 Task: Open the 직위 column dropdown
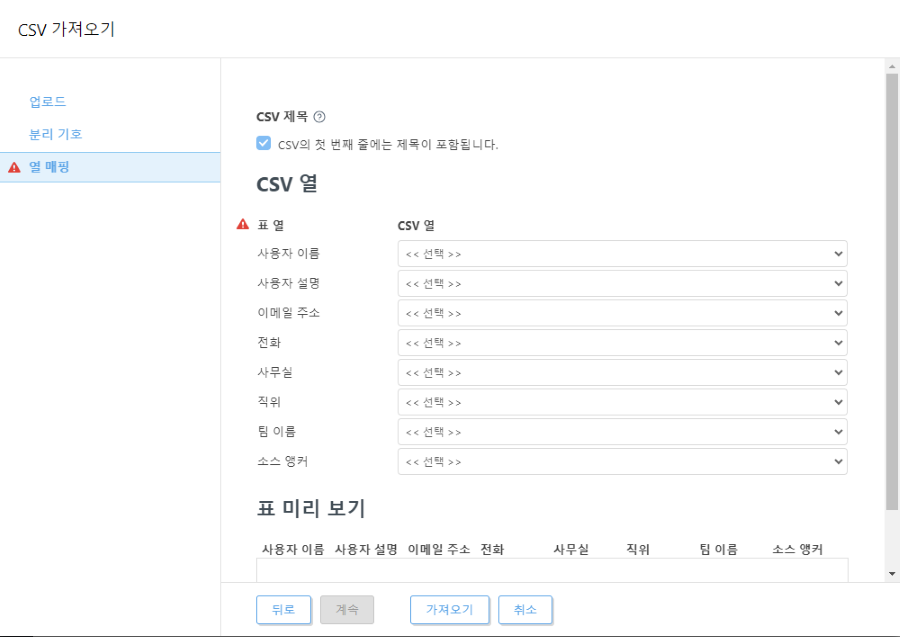tap(622, 402)
